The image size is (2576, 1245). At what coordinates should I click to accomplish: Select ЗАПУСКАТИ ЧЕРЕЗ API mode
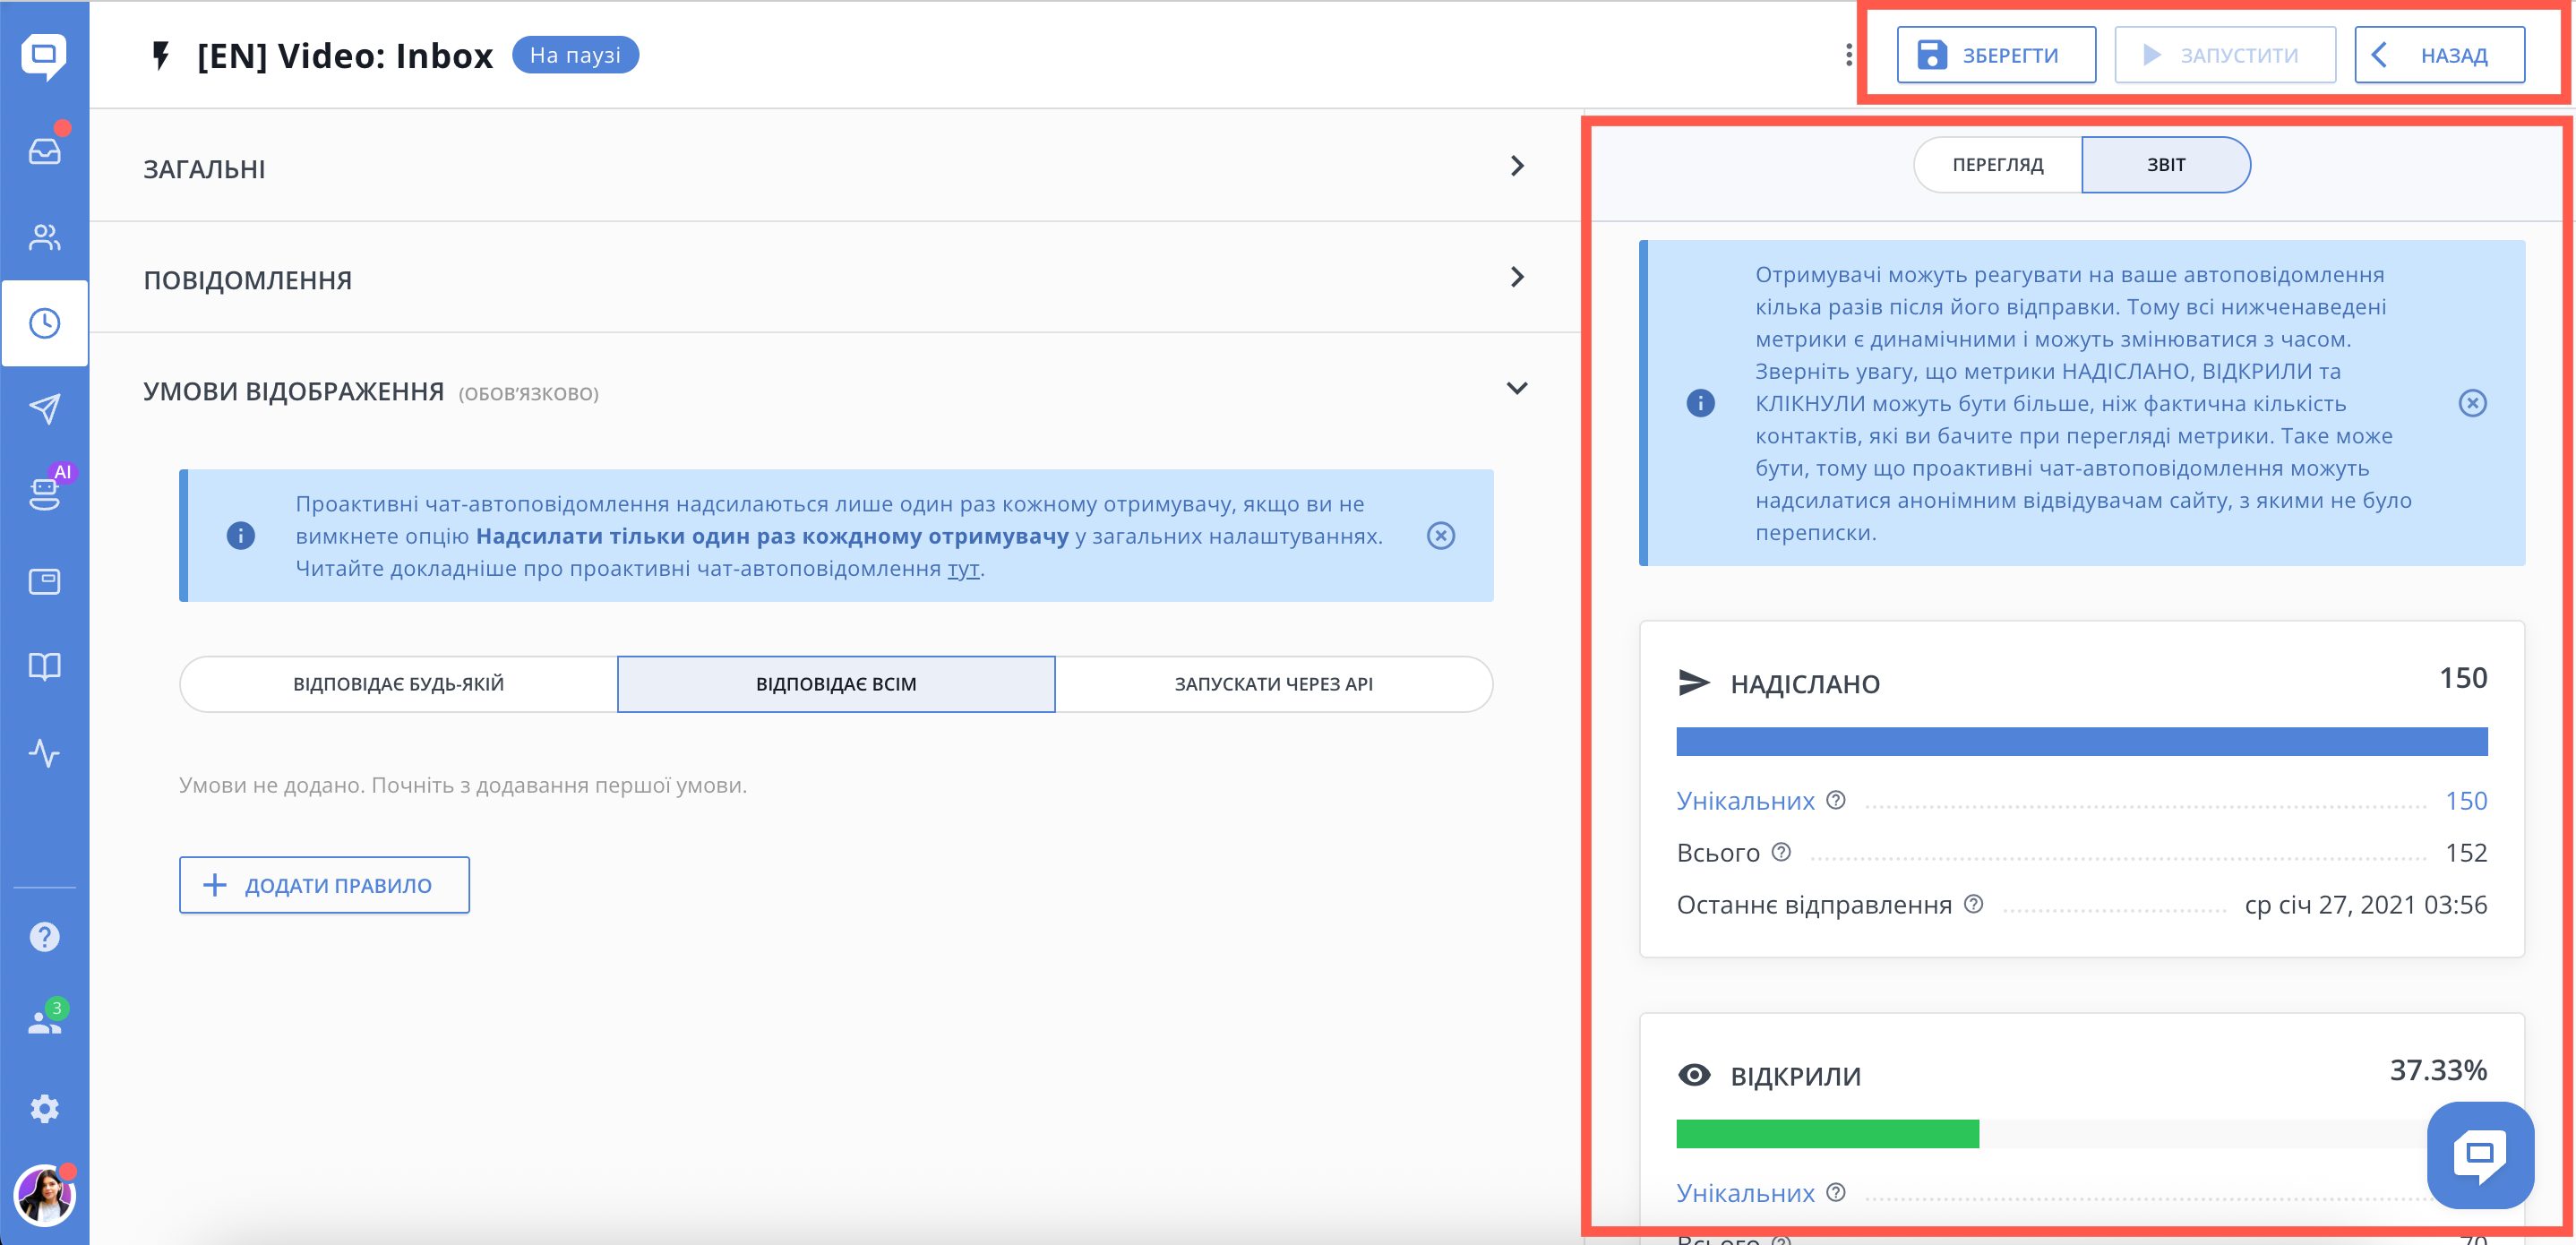(1274, 684)
